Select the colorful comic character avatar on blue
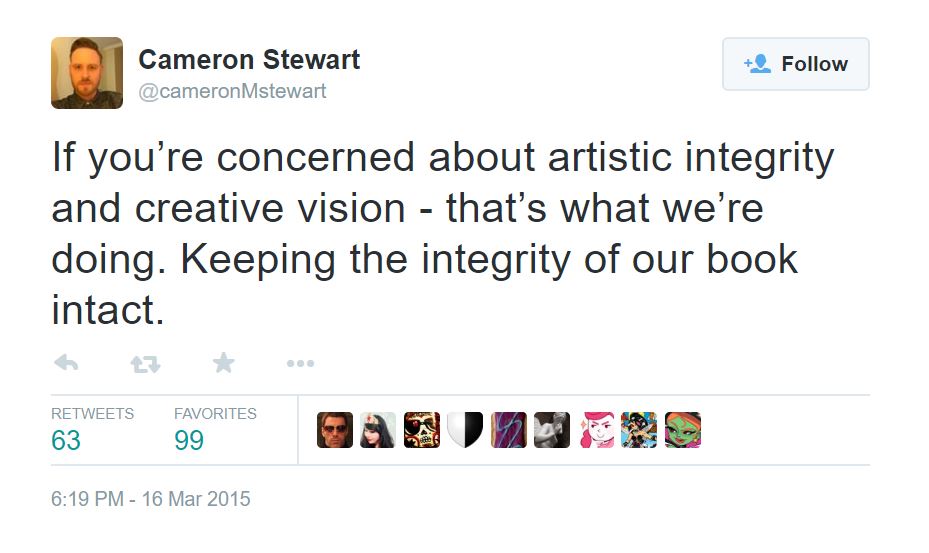The width and height of the screenshot is (929, 553). 639,430
